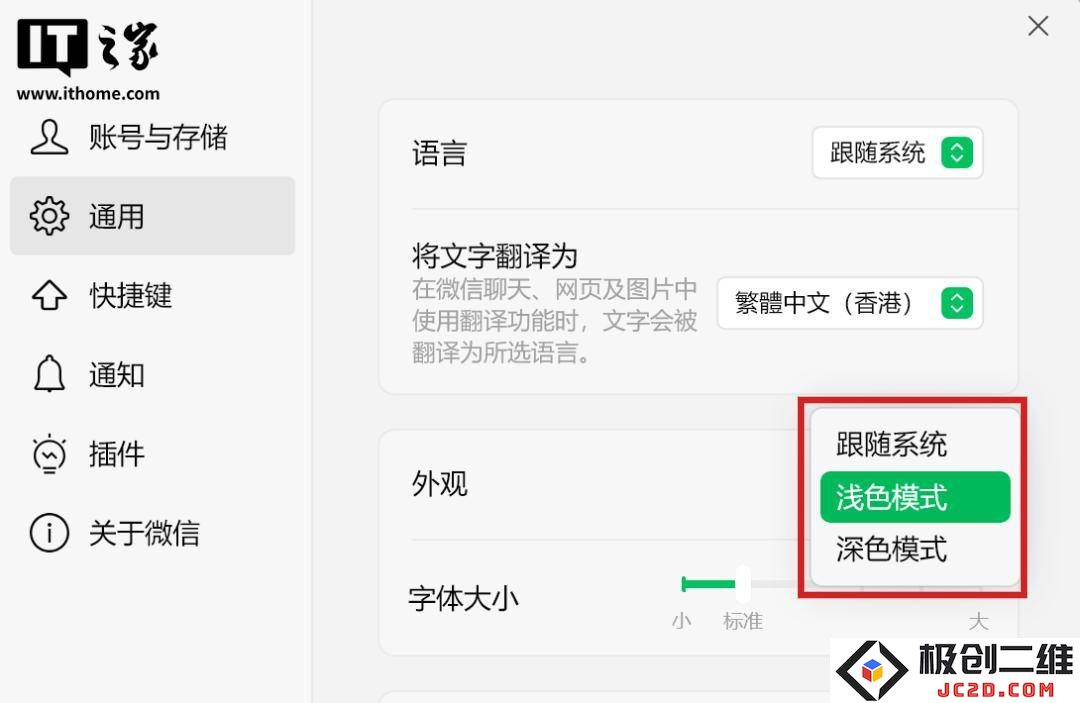Click the IT之家 logo
The image size is (1080, 703).
point(88,48)
